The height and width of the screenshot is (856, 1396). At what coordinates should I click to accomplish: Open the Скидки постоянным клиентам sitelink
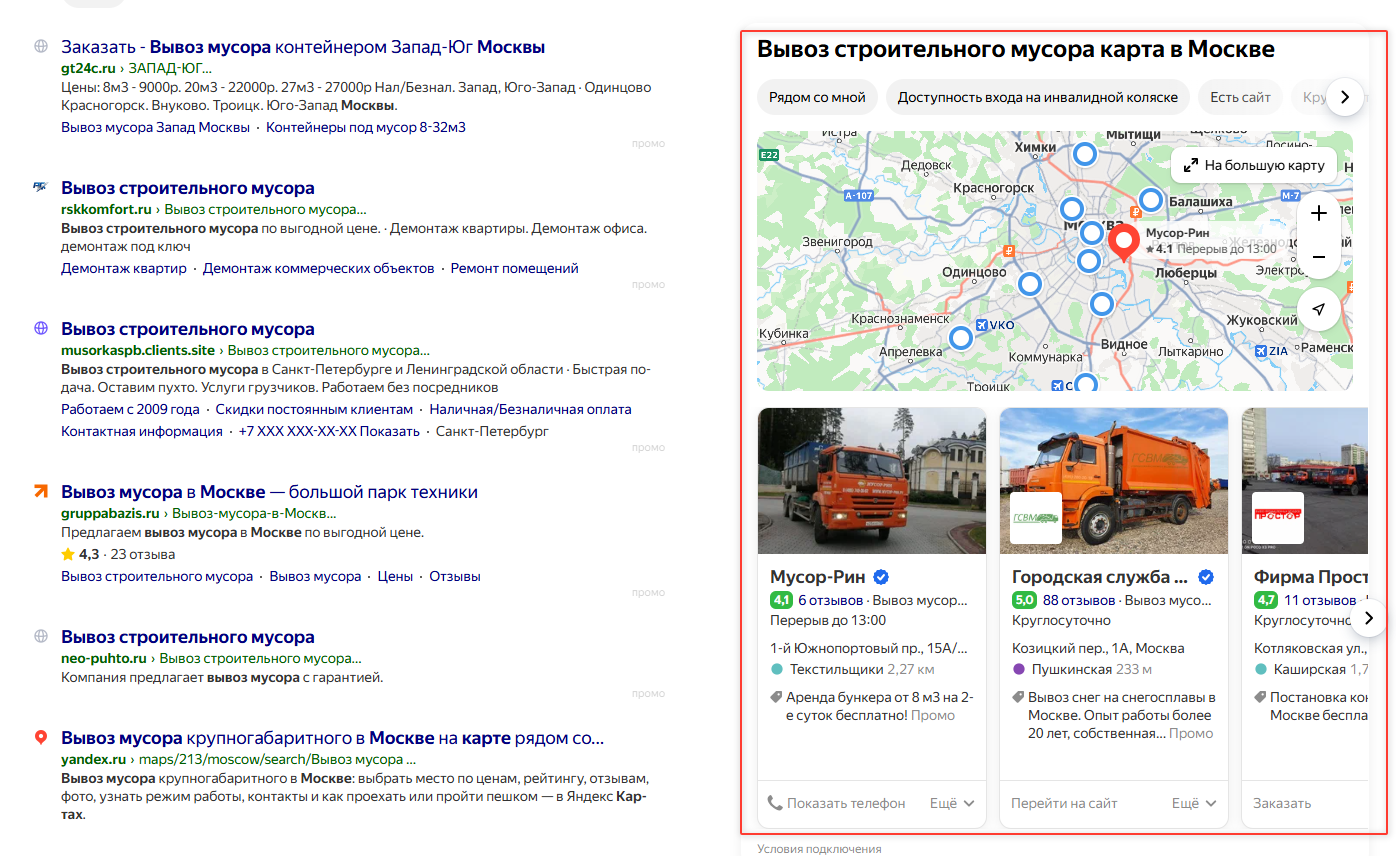[x=314, y=409]
